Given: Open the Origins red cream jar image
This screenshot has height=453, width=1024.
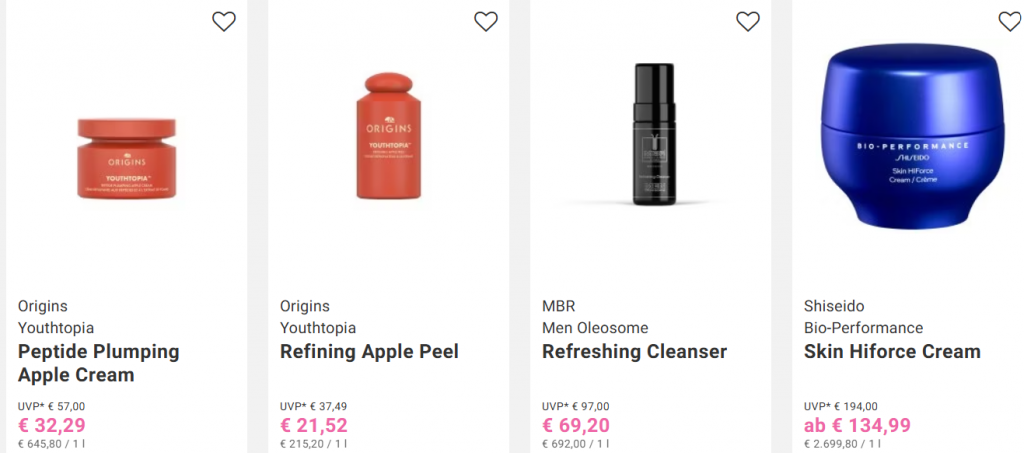Looking at the screenshot, I should coord(127,155).
